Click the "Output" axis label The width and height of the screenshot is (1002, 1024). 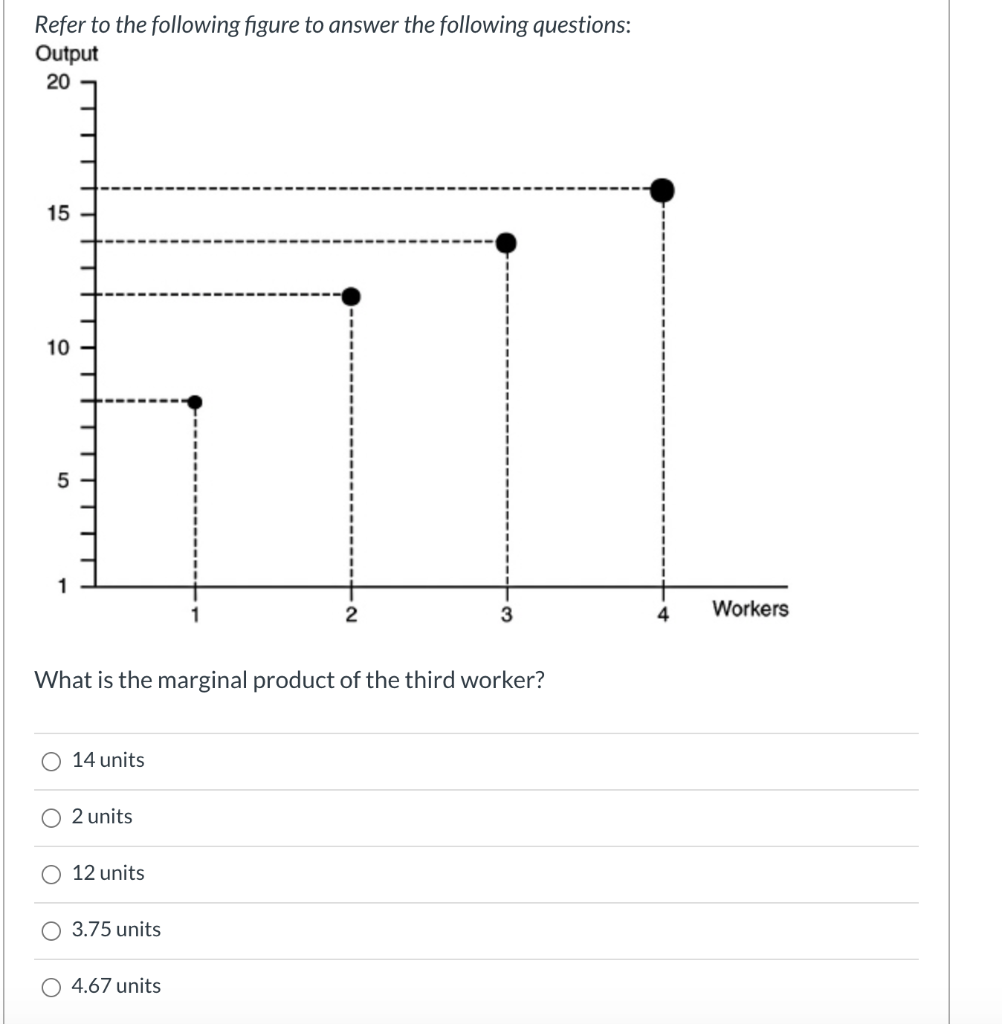(66, 54)
